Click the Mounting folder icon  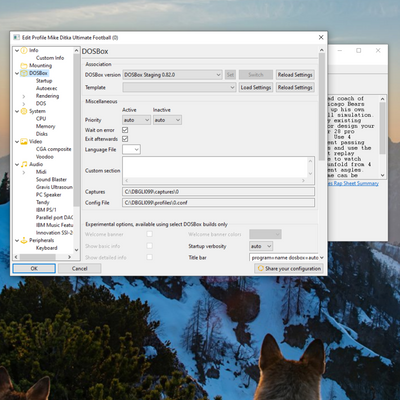pyautogui.click(x=24, y=65)
